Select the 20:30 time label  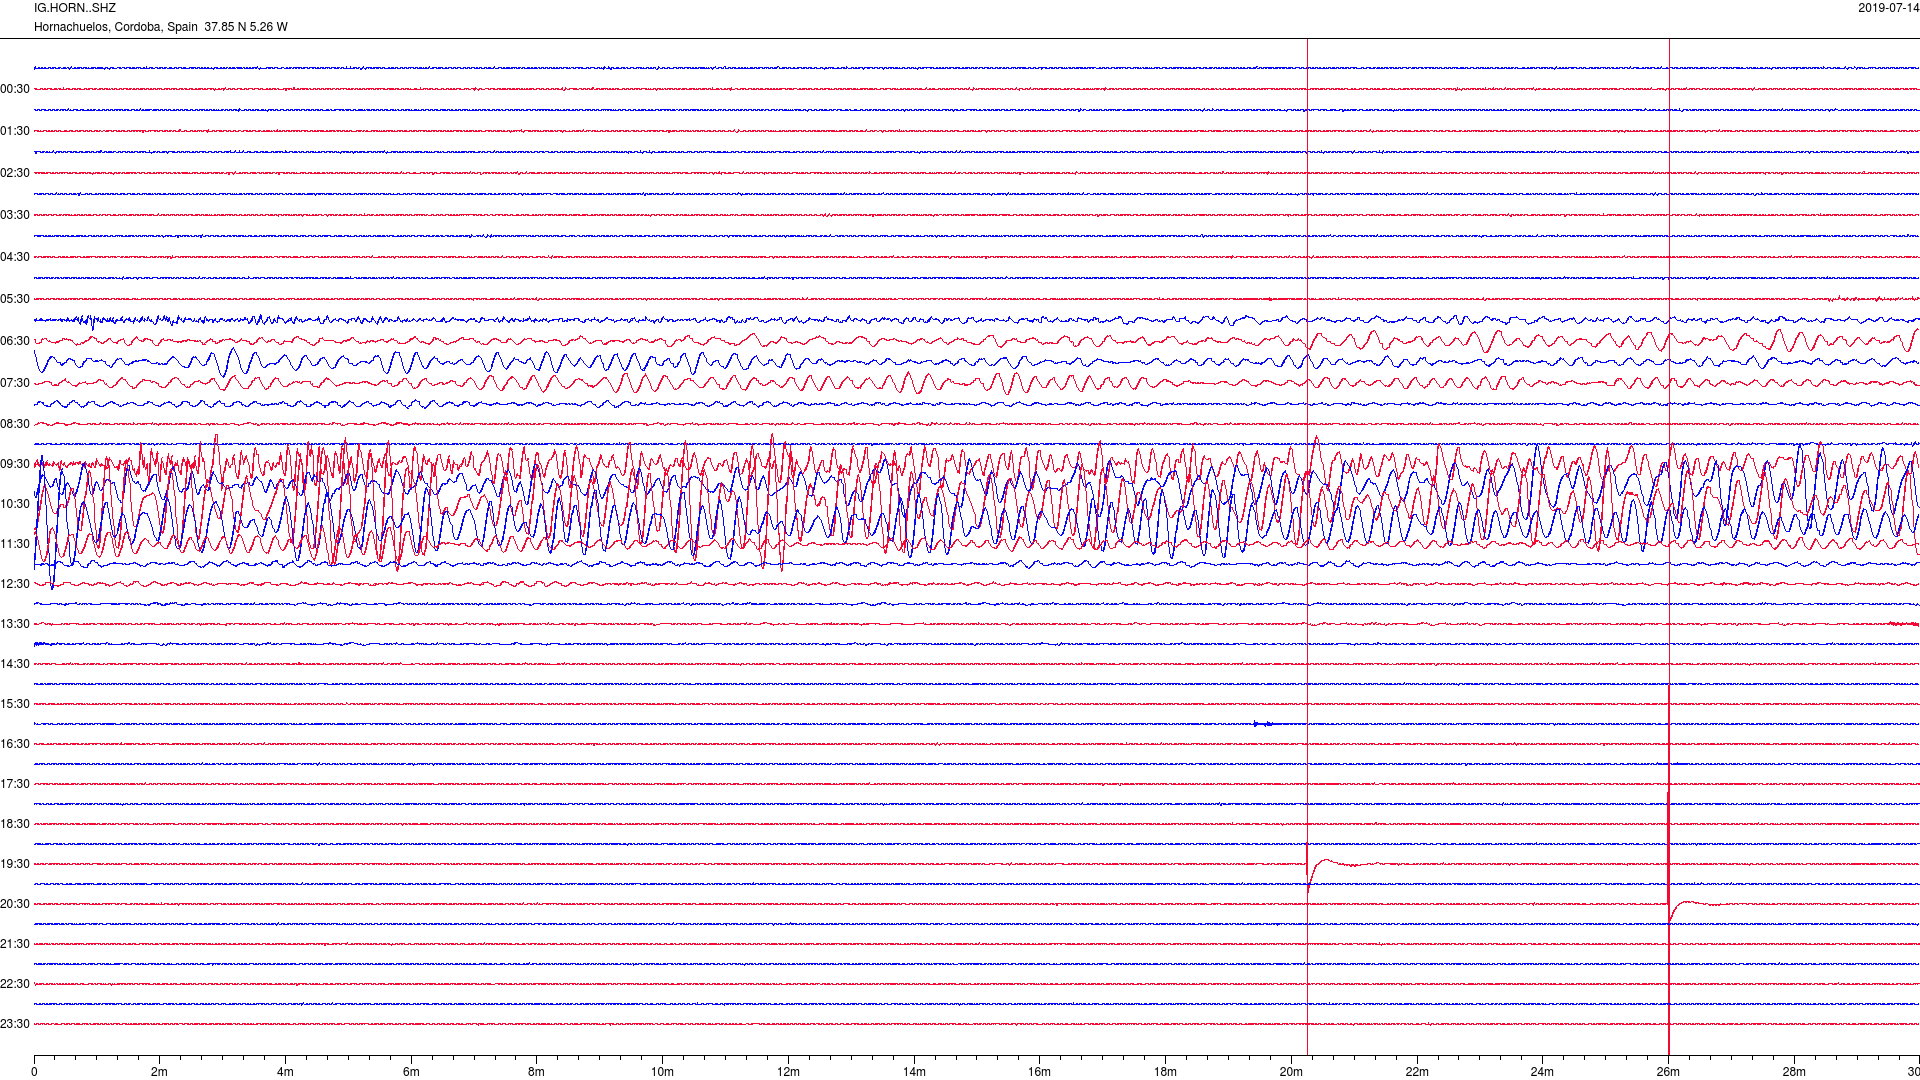(15, 904)
